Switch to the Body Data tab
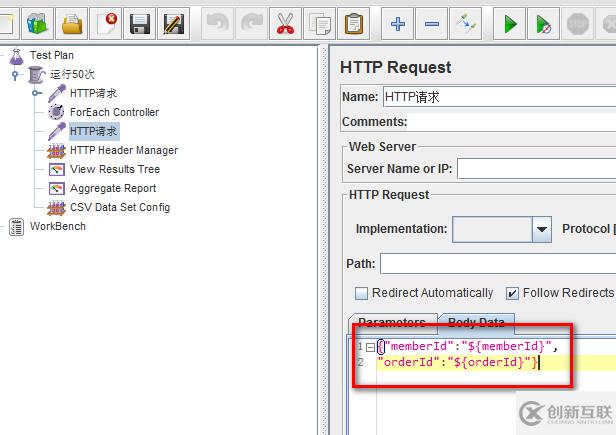 tap(476, 322)
